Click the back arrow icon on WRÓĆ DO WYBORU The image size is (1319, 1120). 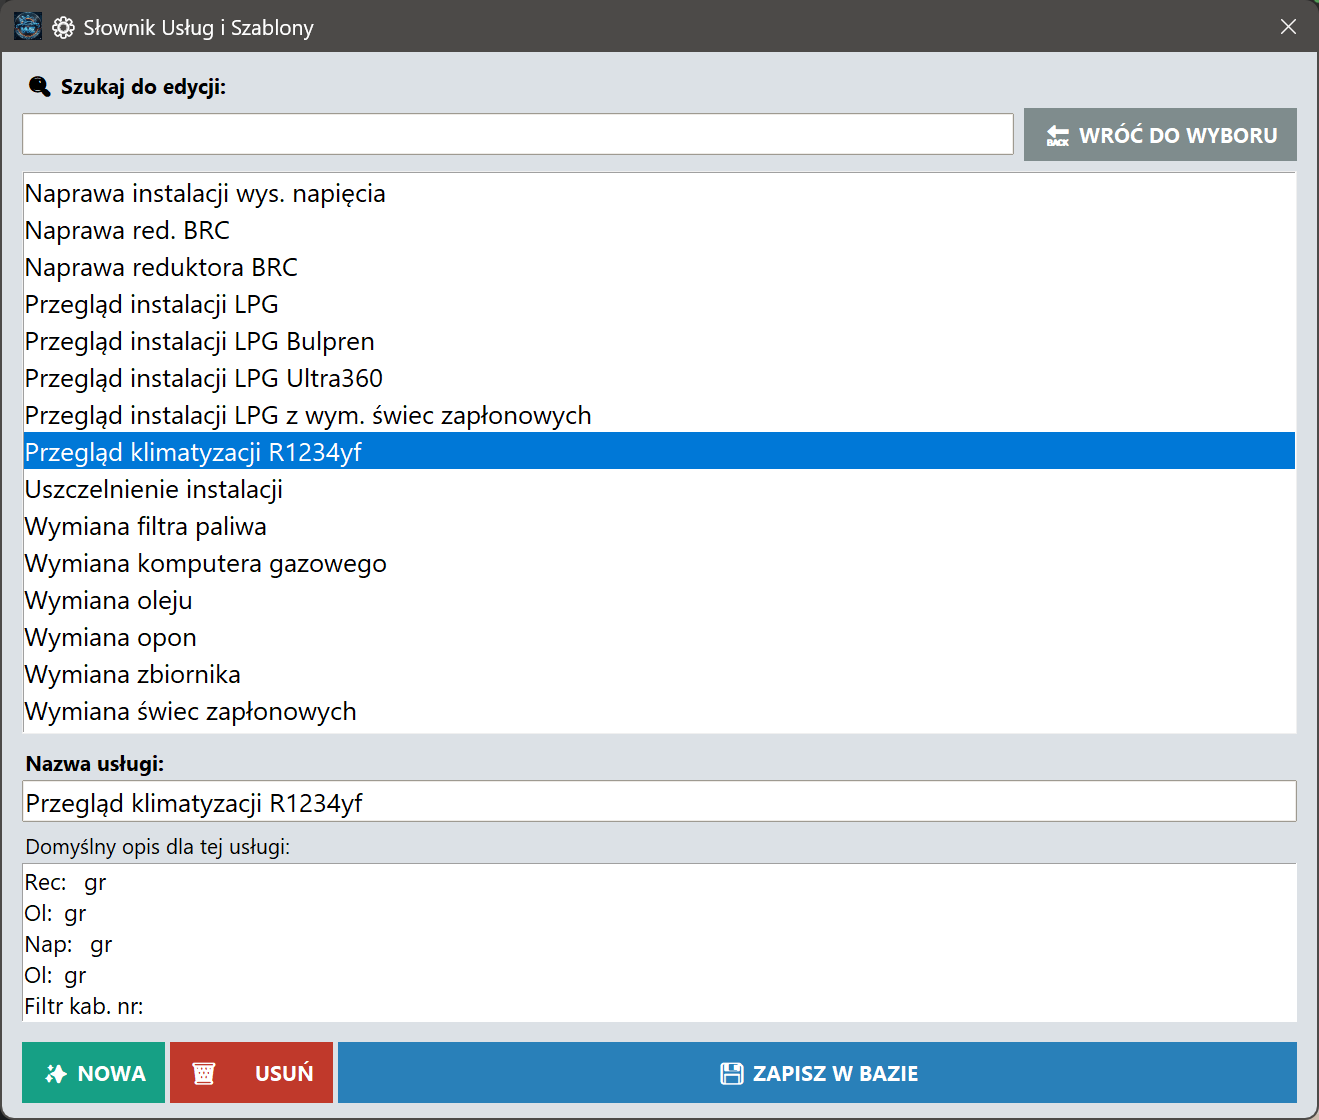pyautogui.click(x=1057, y=136)
